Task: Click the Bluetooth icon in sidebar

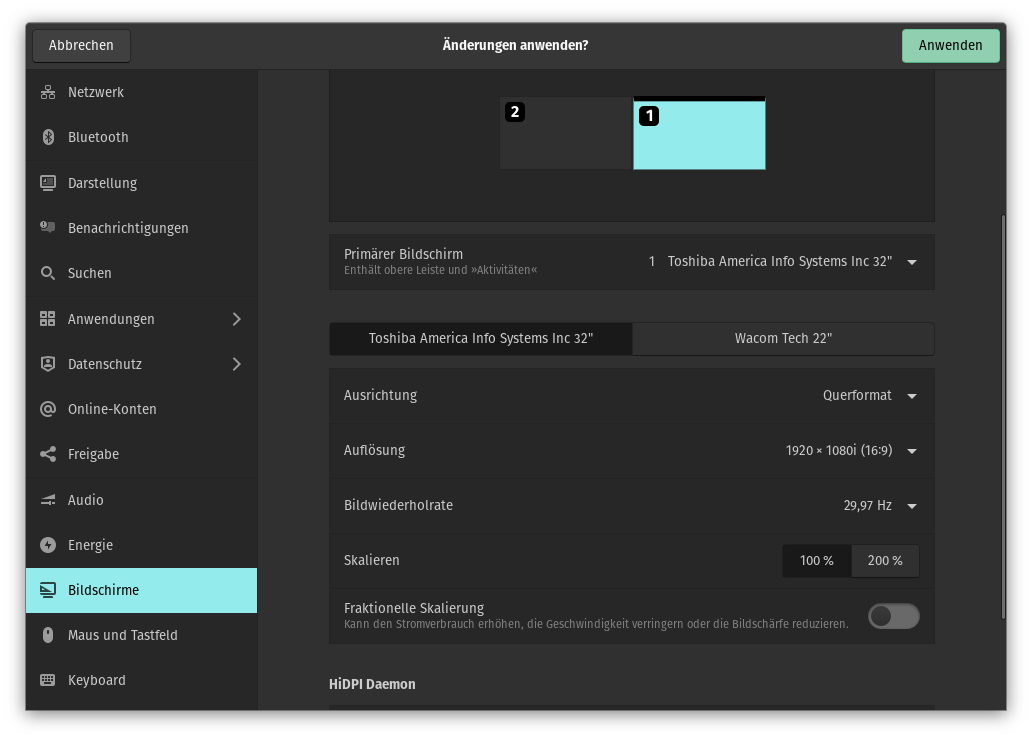Action: tap(48, 137)
